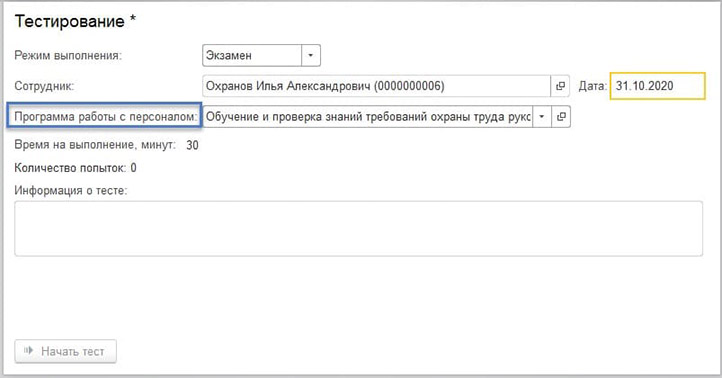
Task: Click the Режим выполнения label
Action: (68, 56)
